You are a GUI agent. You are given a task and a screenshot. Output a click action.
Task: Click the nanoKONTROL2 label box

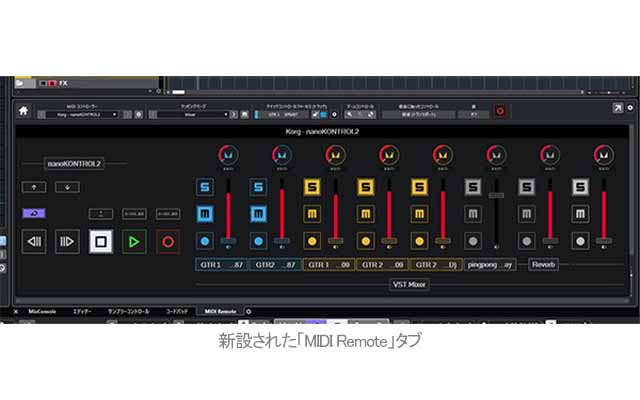pyautogui.click(x=74, y=164)
